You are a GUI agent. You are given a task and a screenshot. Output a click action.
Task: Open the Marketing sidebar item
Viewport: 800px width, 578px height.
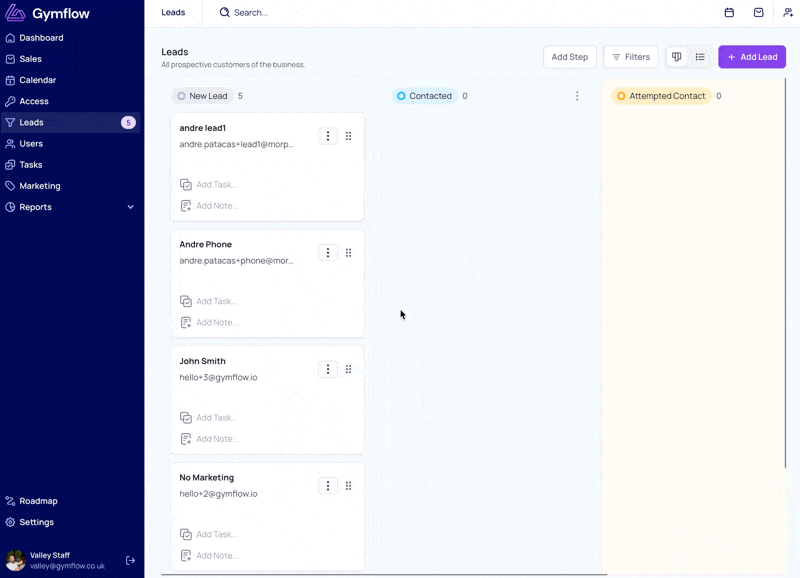70,186
